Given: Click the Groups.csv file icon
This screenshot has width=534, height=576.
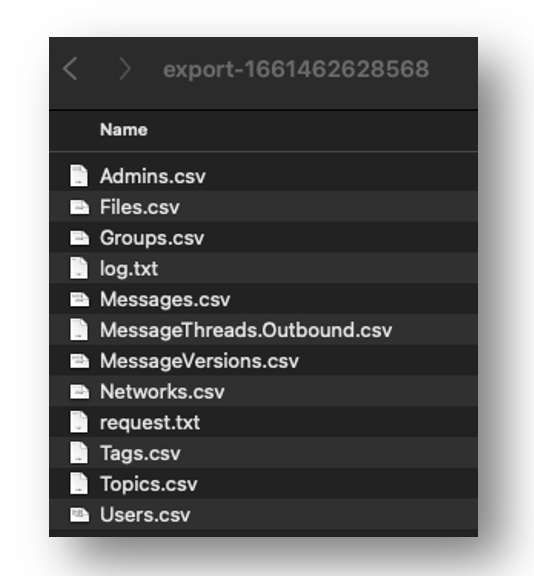Looking at the screenshot, I should click(79, 238).
